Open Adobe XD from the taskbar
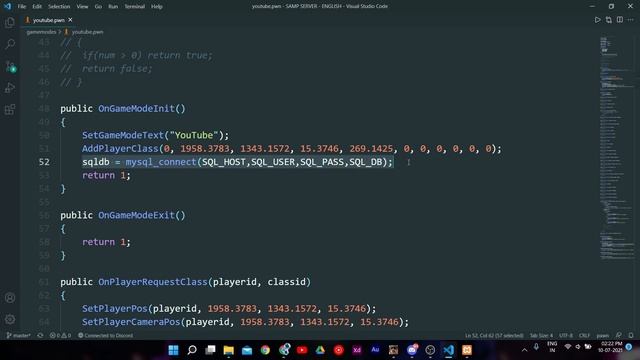This screenshot has width=640, height=360. [357, 350]
